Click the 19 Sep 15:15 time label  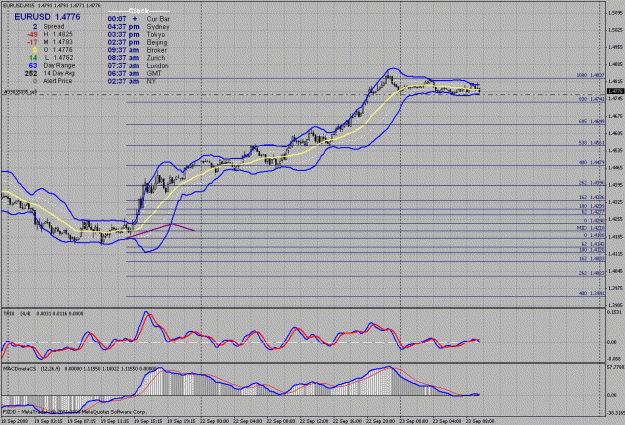pos(147,421)
